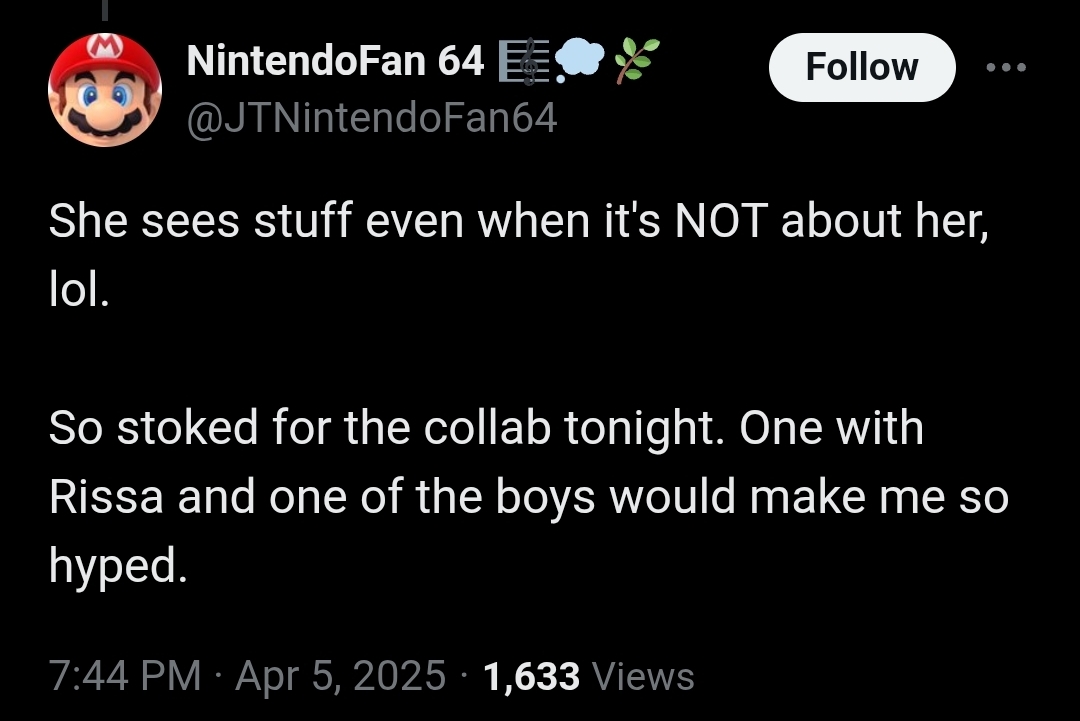The width and height of the screenshot is (1080, 721).
Task: Open the three-dot more options menu
Action: [x=1005, y=67]
